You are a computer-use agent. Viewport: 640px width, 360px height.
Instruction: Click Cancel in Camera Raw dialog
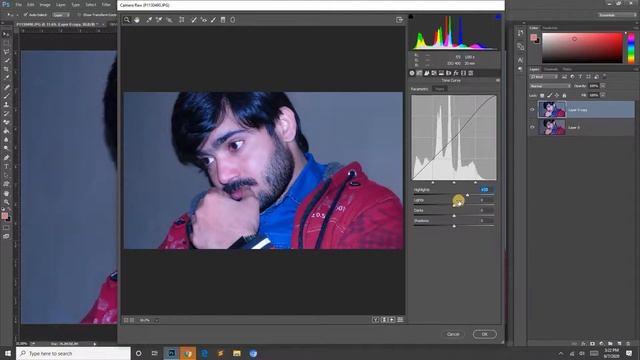coord(453,334)
